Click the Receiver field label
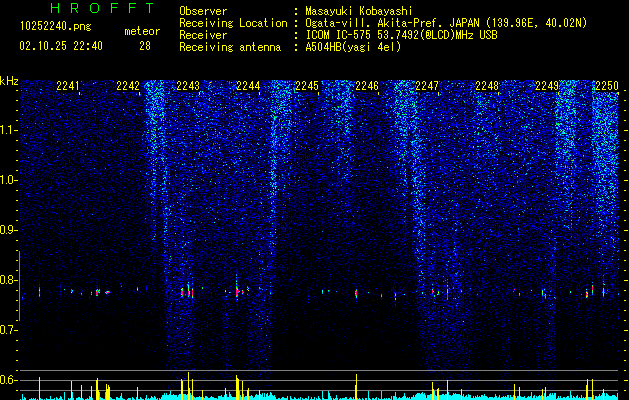This screenshot has height=400, width=629. tap(203, 35)
